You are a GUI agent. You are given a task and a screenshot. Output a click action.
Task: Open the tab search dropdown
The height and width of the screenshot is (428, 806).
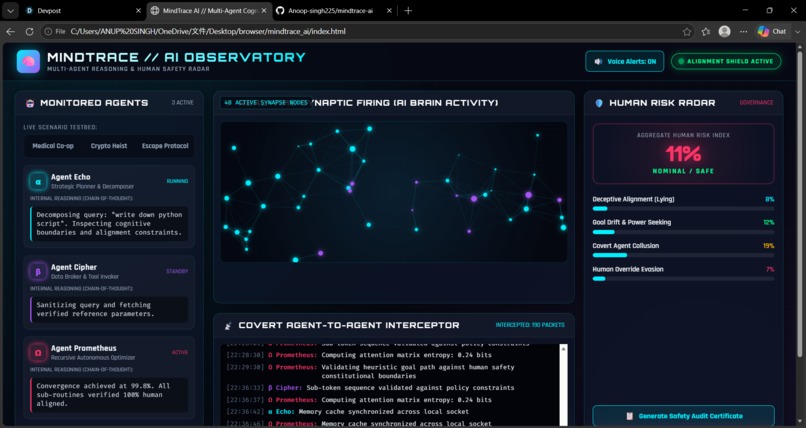(x=10, y=10)
